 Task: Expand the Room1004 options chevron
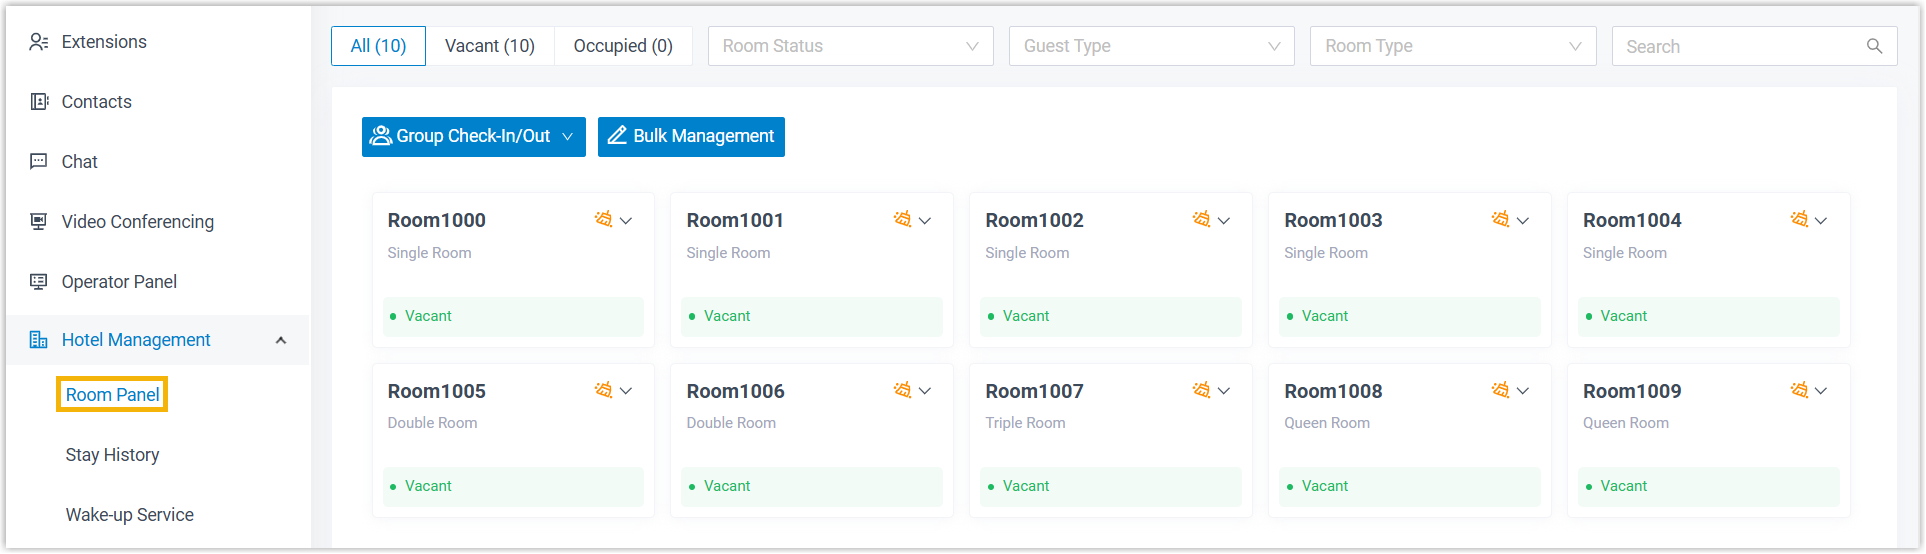1821,221
